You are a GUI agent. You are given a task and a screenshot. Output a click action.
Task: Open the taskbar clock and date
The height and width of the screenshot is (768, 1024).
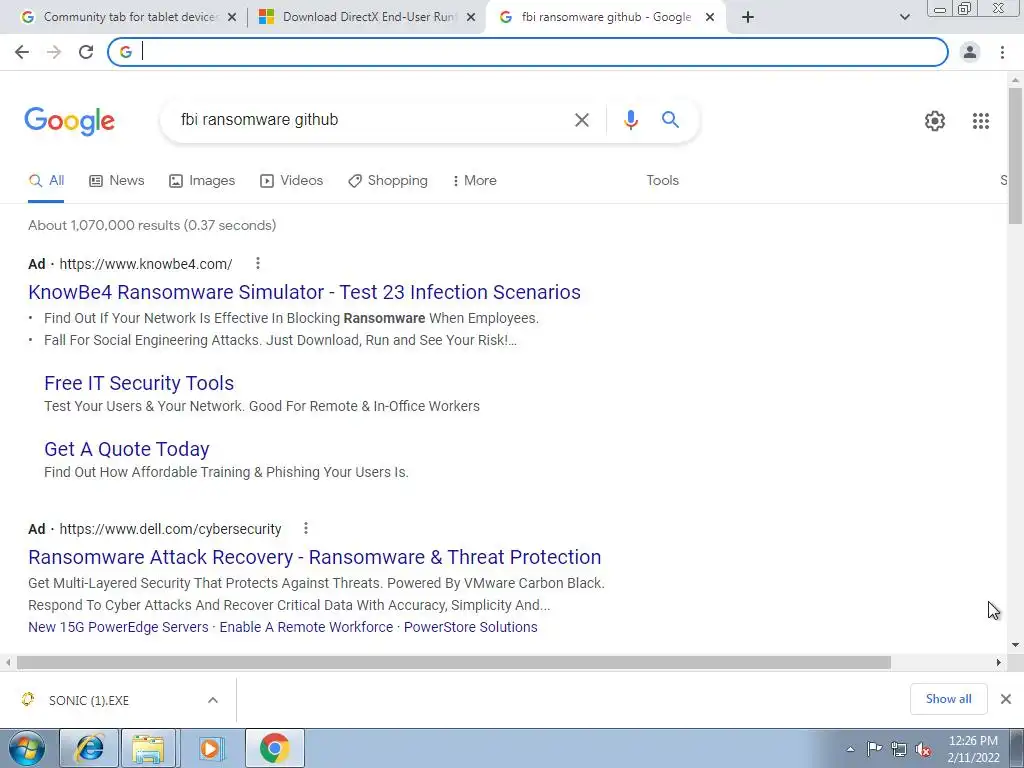(973, 749)
